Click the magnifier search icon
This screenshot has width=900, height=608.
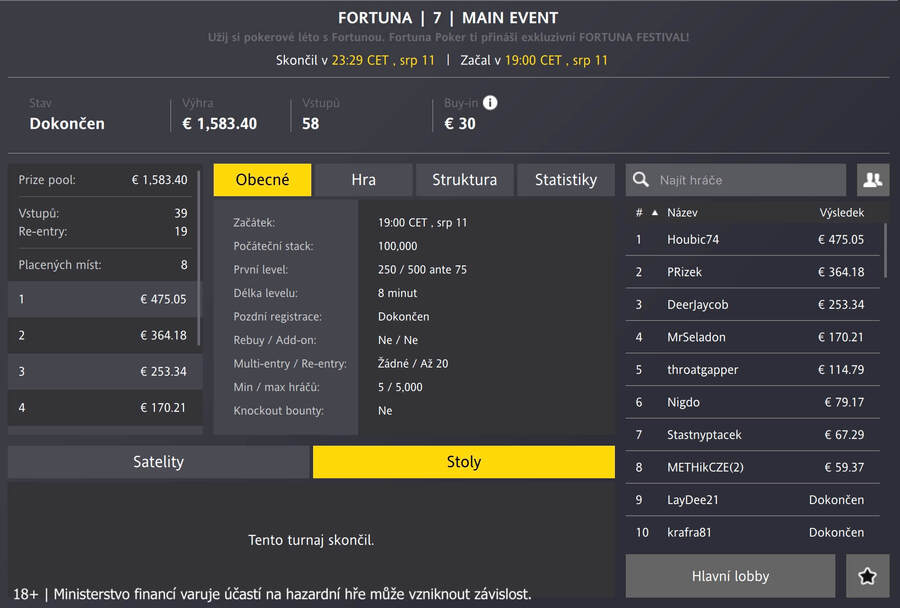click(641, 180)
